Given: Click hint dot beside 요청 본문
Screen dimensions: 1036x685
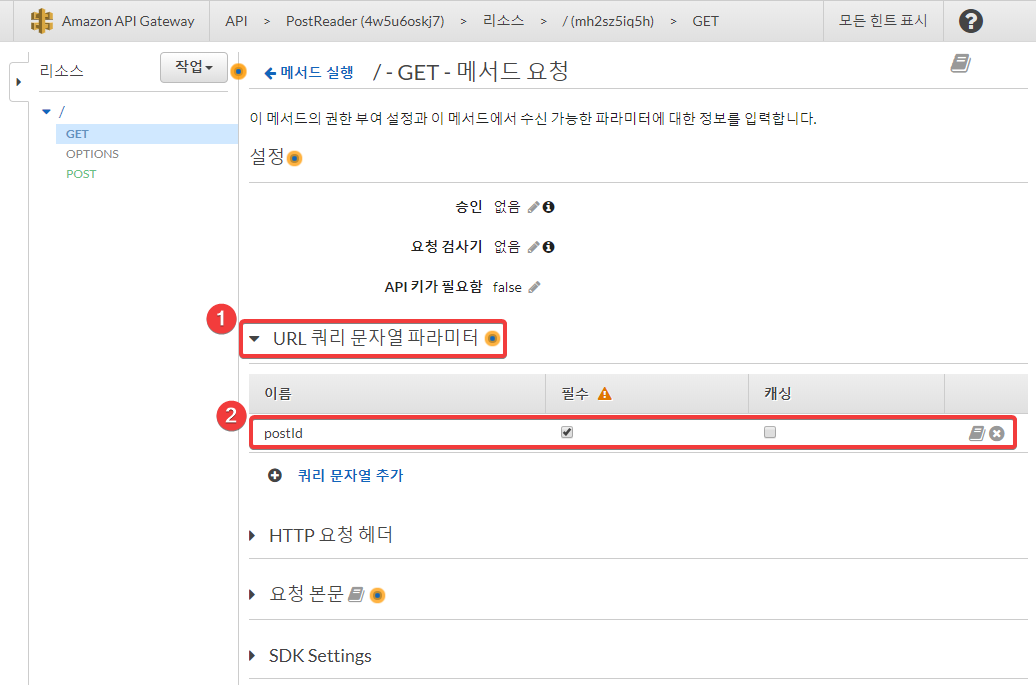Looking at the screenshot, I should point(377,596).
